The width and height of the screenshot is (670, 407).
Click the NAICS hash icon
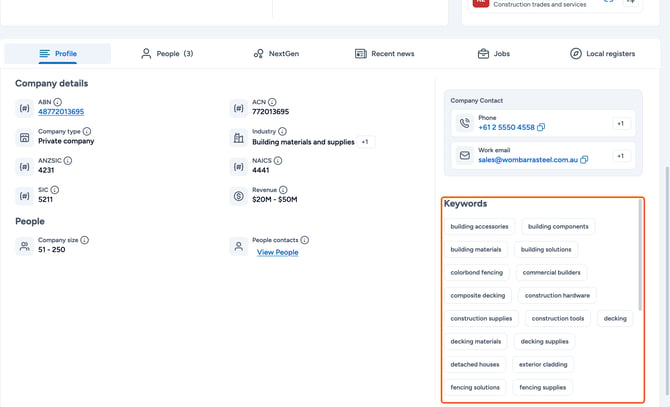238,167
